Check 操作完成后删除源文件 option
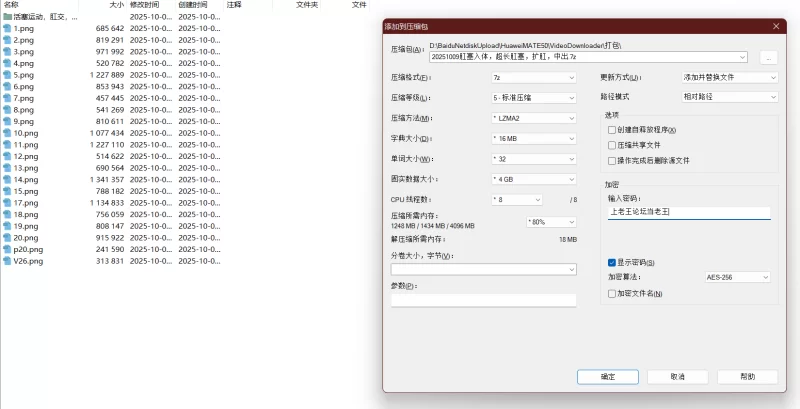 pyautogui.click(x=612, y=161)
